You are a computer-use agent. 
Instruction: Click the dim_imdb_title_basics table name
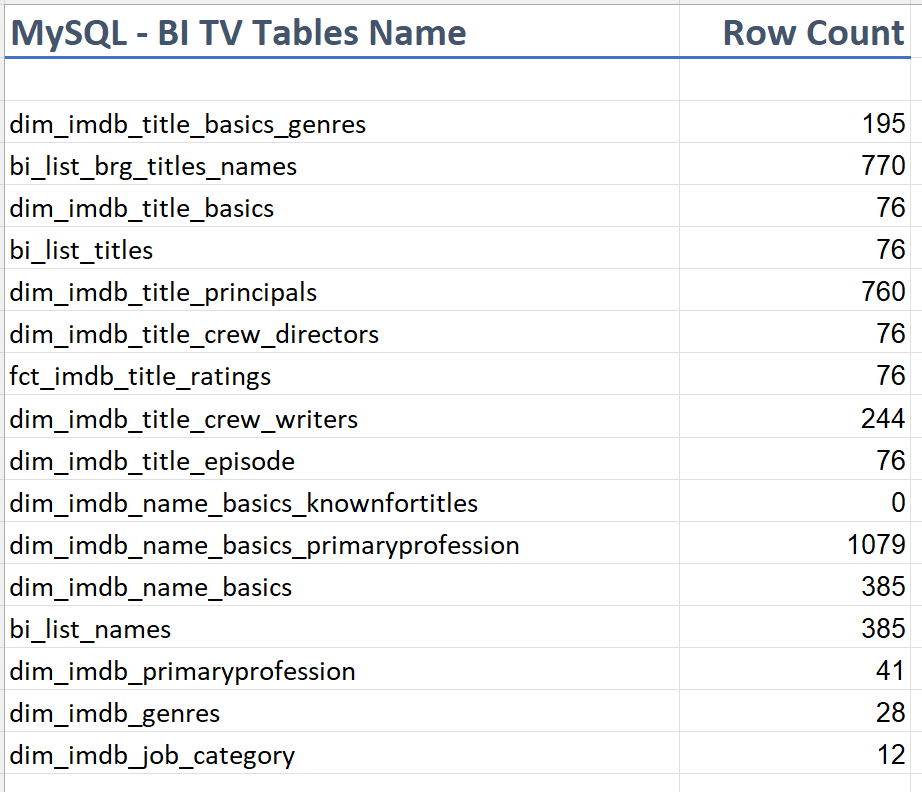(x=142, y=209)
